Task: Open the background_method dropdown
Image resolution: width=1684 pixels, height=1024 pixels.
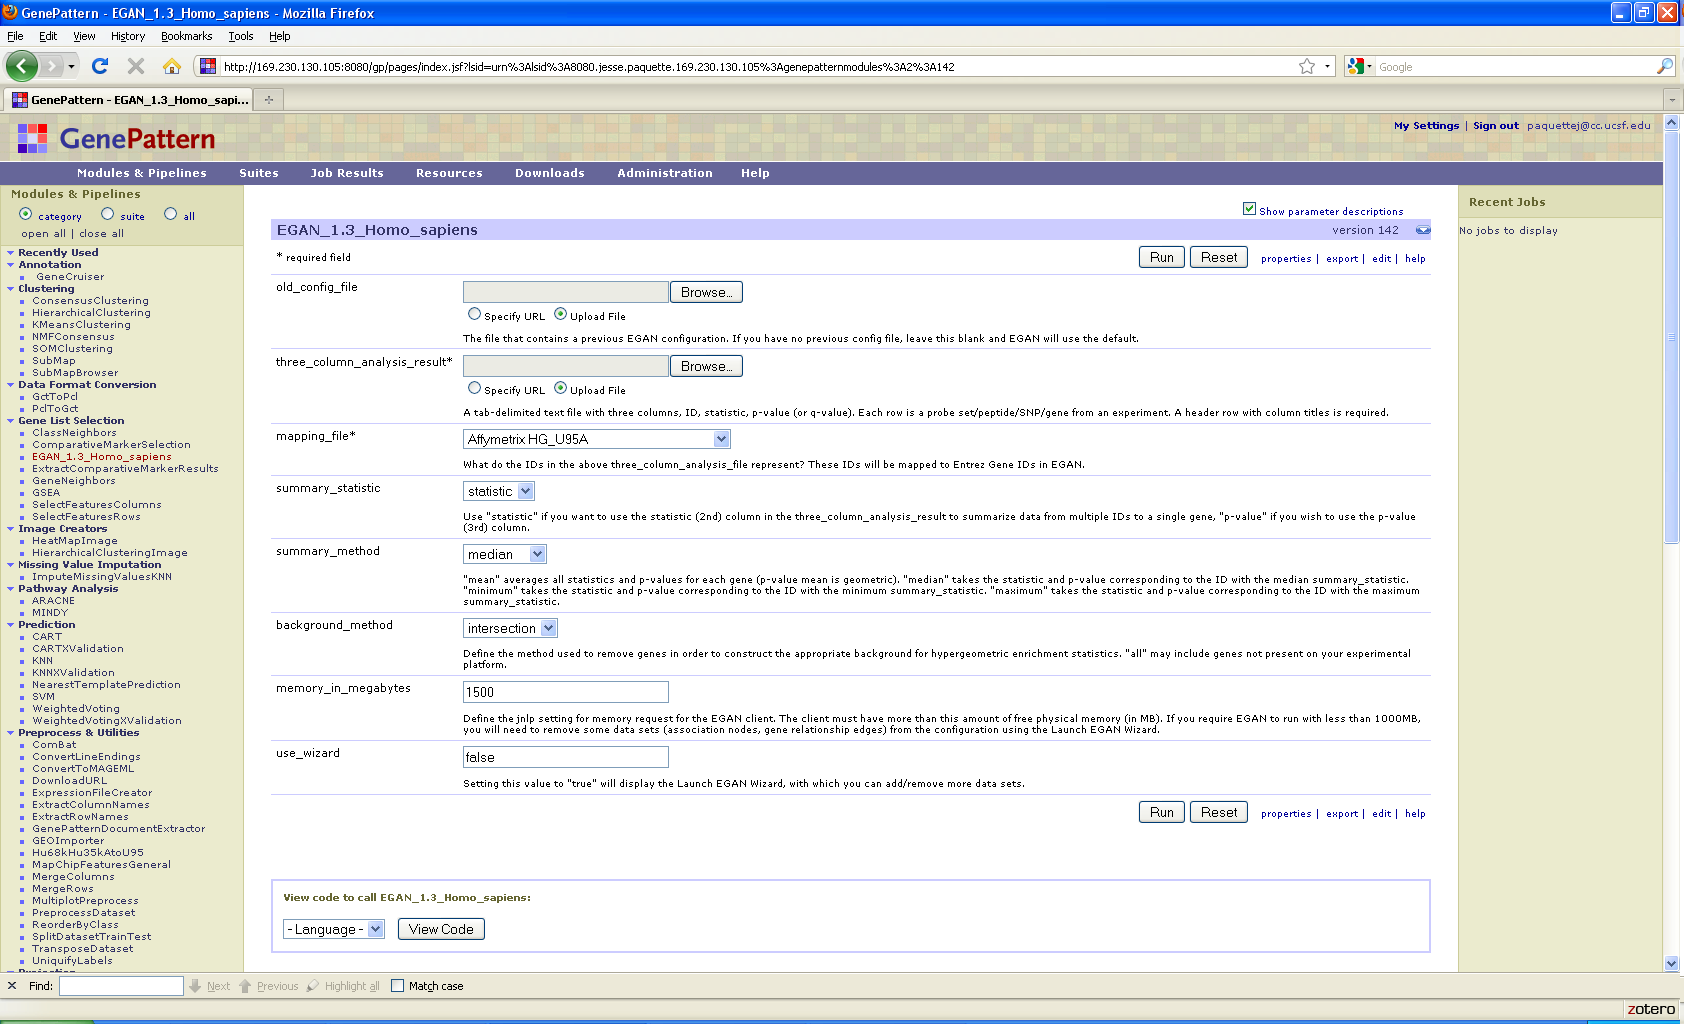Action: tap(510, 628)
